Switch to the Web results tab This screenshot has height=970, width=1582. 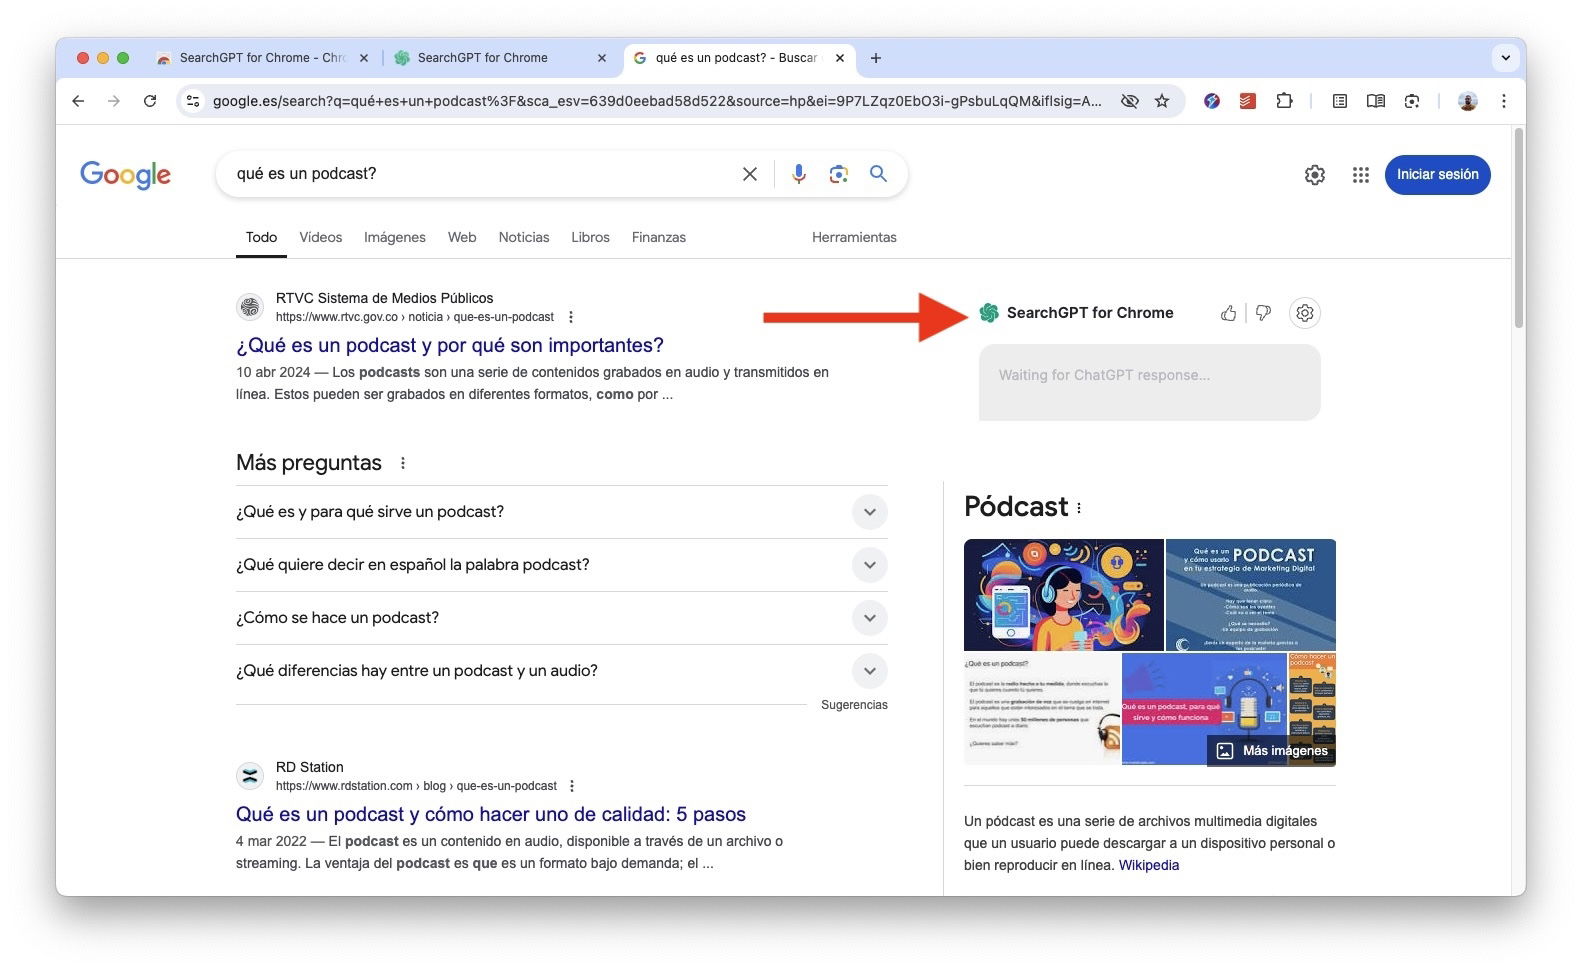coord(462,237)
